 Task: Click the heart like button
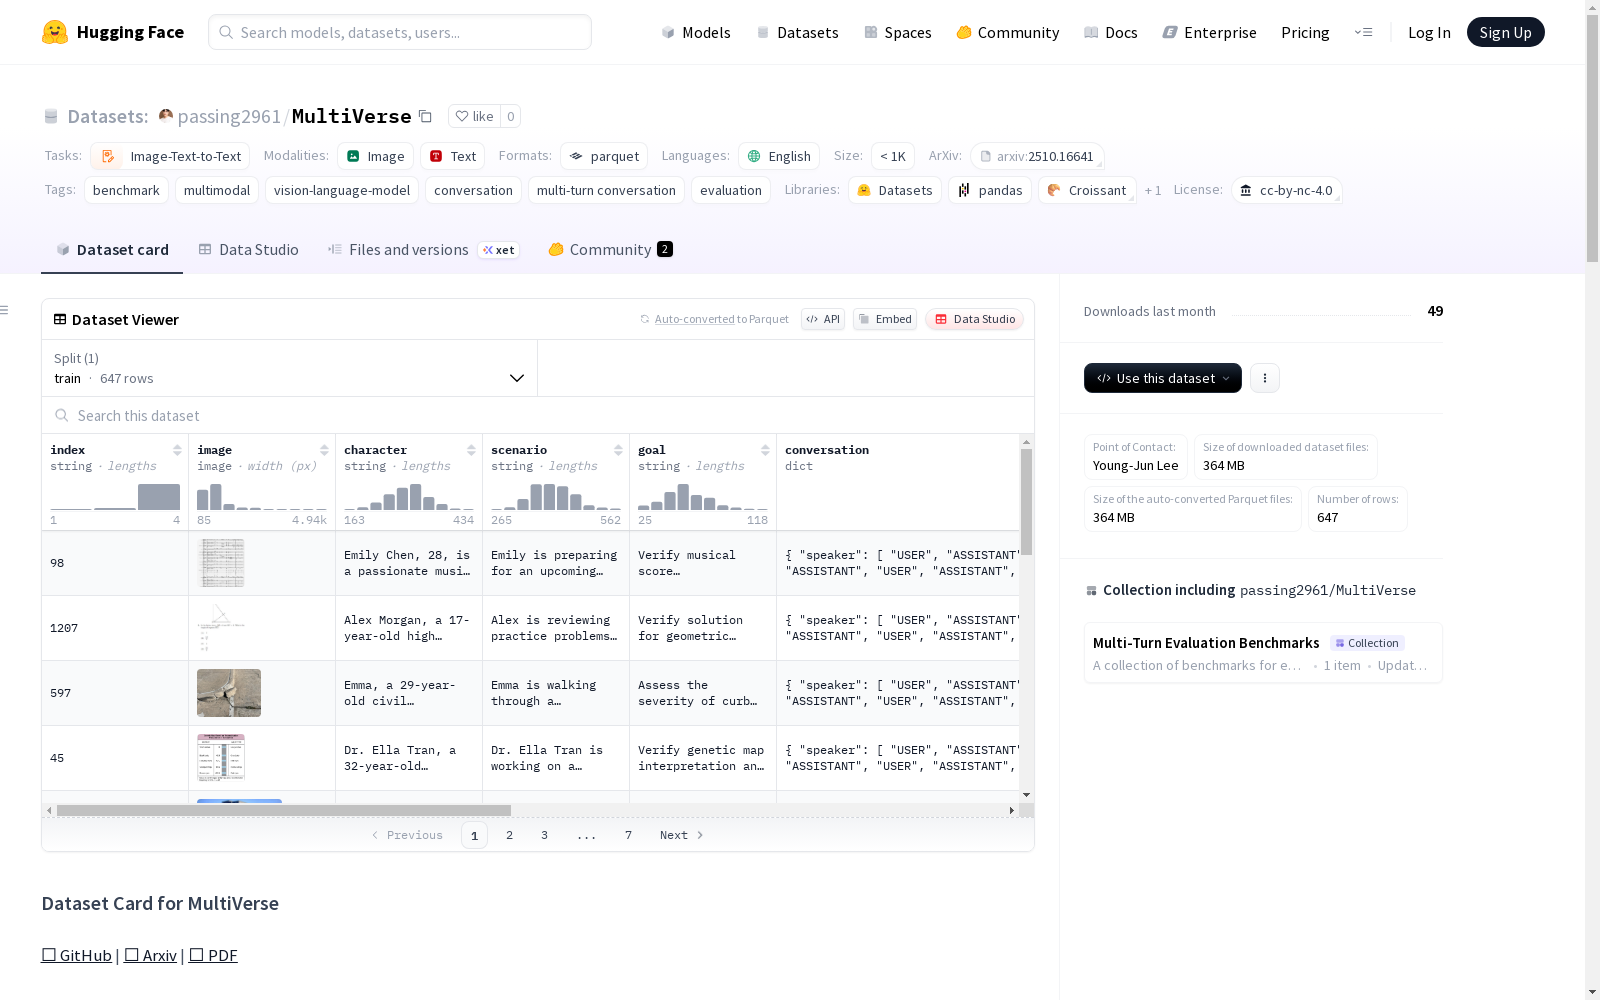(x=474, y=116)
